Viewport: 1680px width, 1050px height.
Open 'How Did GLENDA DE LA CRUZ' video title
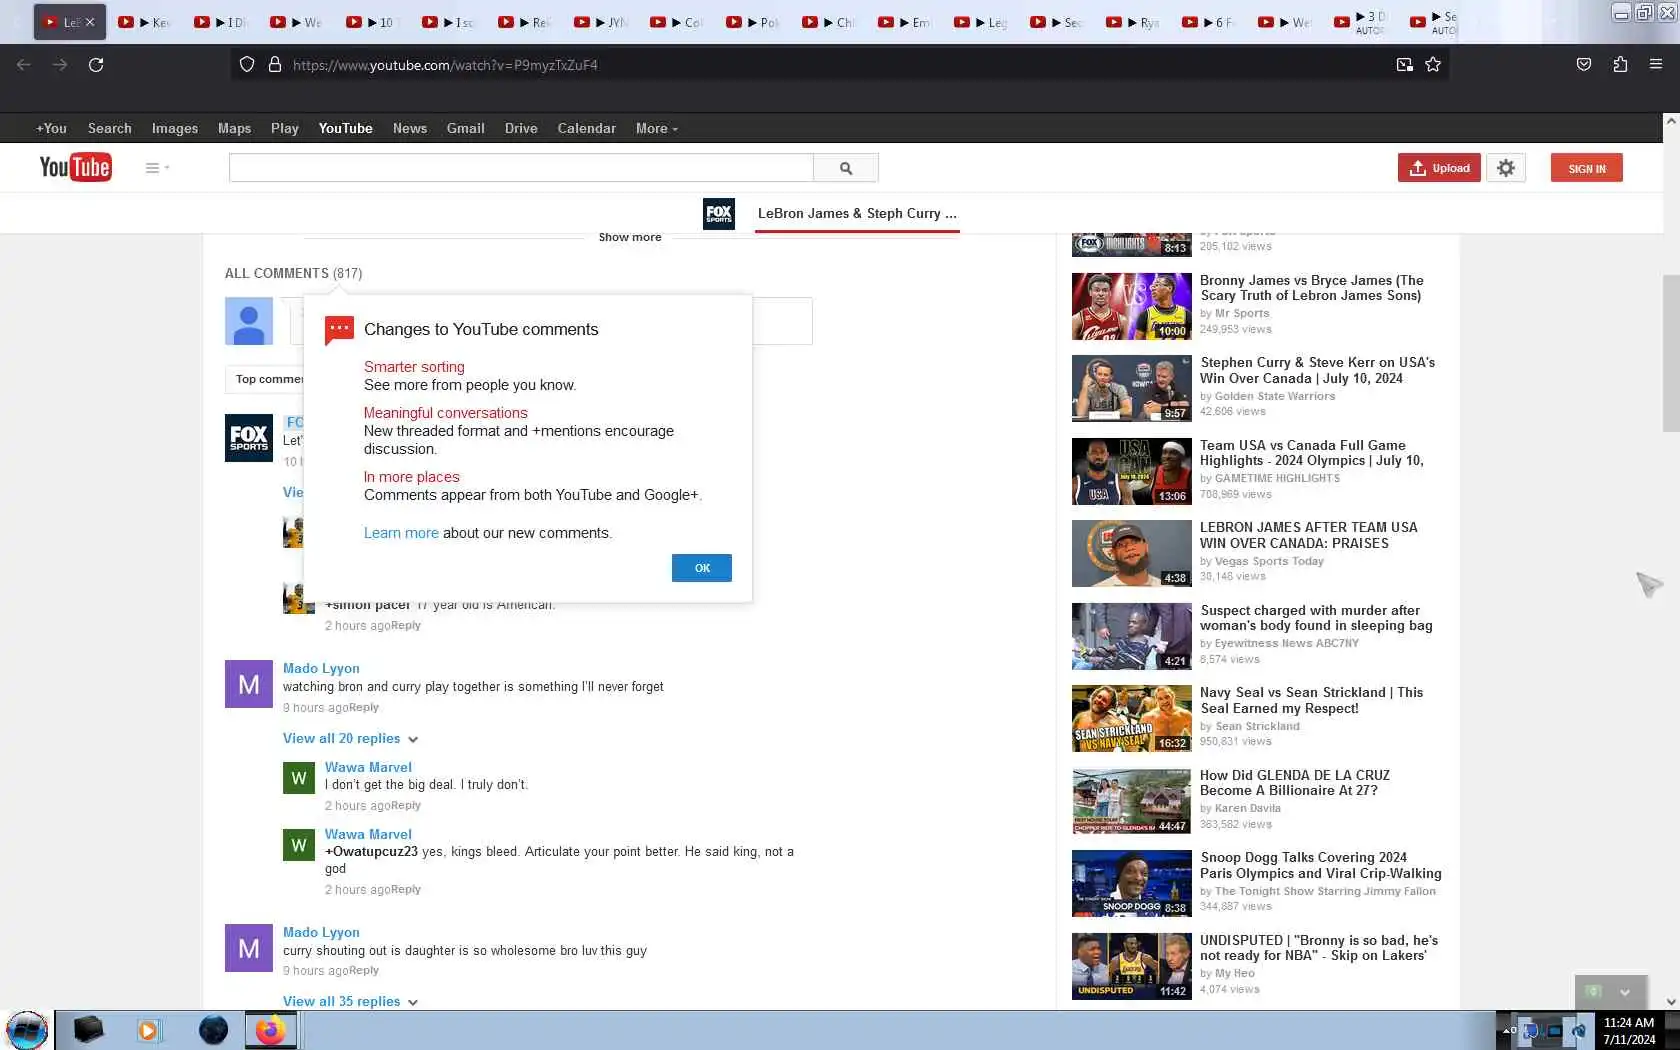click(1295, 783)
